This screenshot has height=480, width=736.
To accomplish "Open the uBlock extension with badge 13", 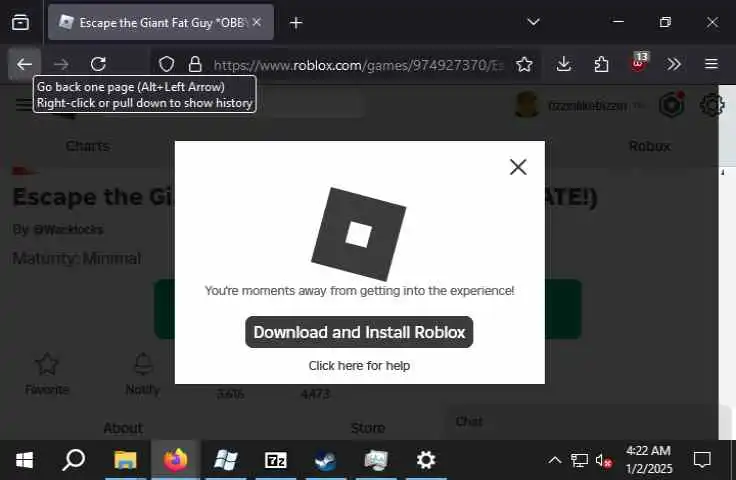I will [x=639, y=62].
